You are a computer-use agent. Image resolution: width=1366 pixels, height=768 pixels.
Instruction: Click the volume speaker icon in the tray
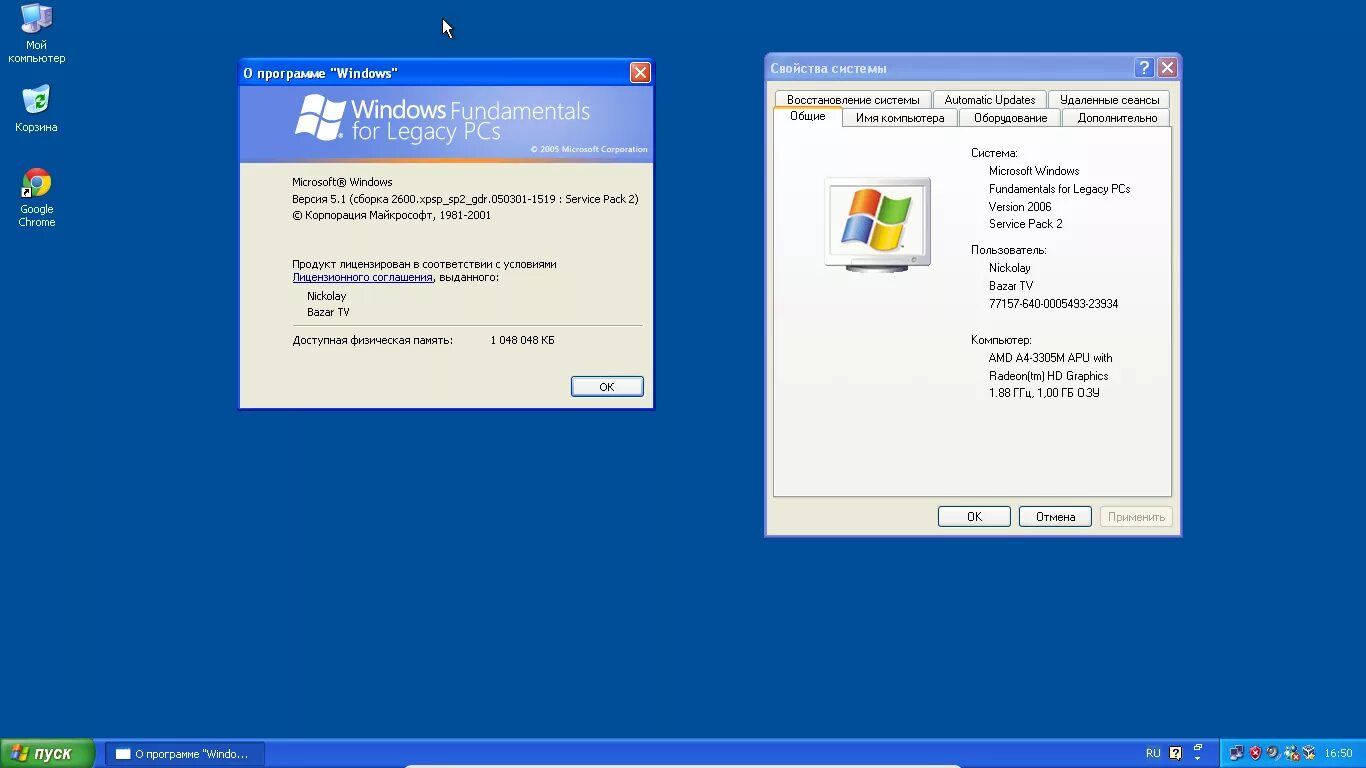[x=1272, y=752]
